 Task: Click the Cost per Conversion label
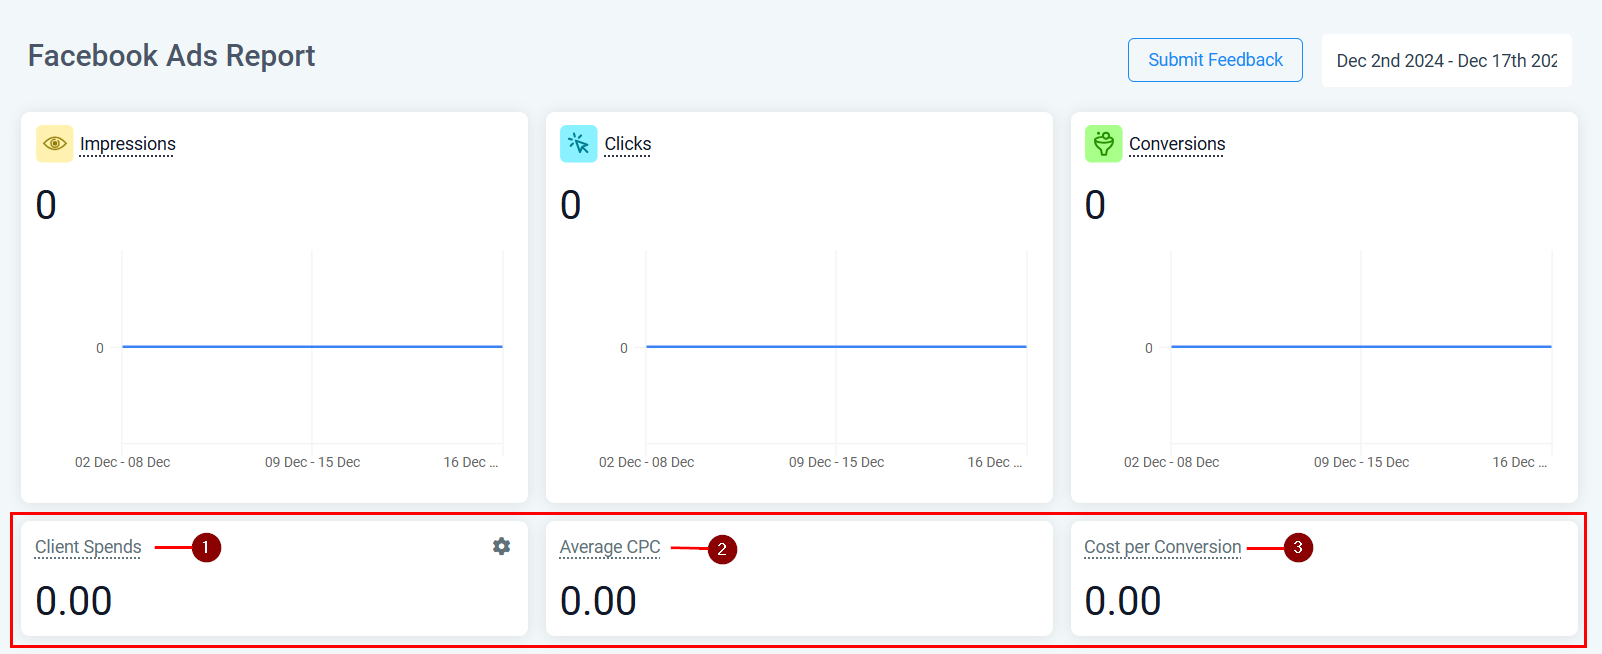[x=1162, y=547]
